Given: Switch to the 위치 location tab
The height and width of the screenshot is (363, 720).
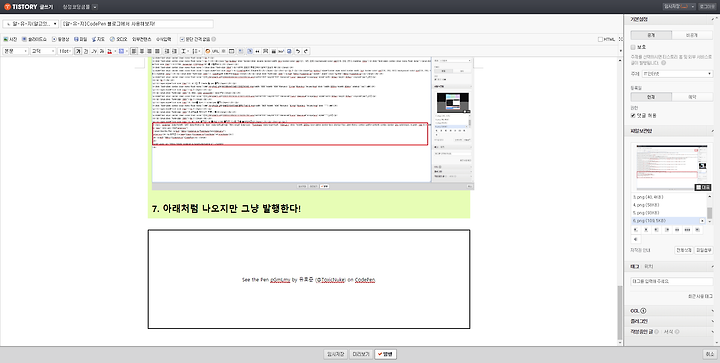Looking at the screenshot, I should click(x=648, y=267).
